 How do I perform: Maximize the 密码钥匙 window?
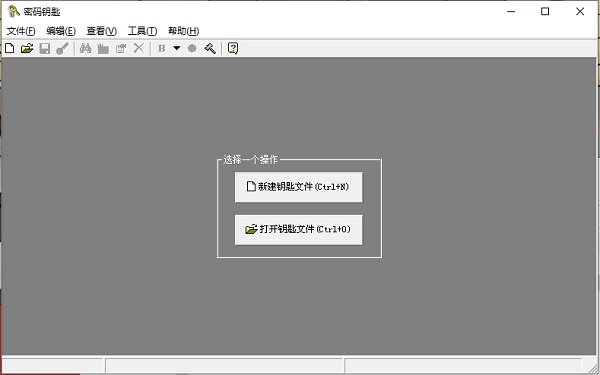coord(545,11)
